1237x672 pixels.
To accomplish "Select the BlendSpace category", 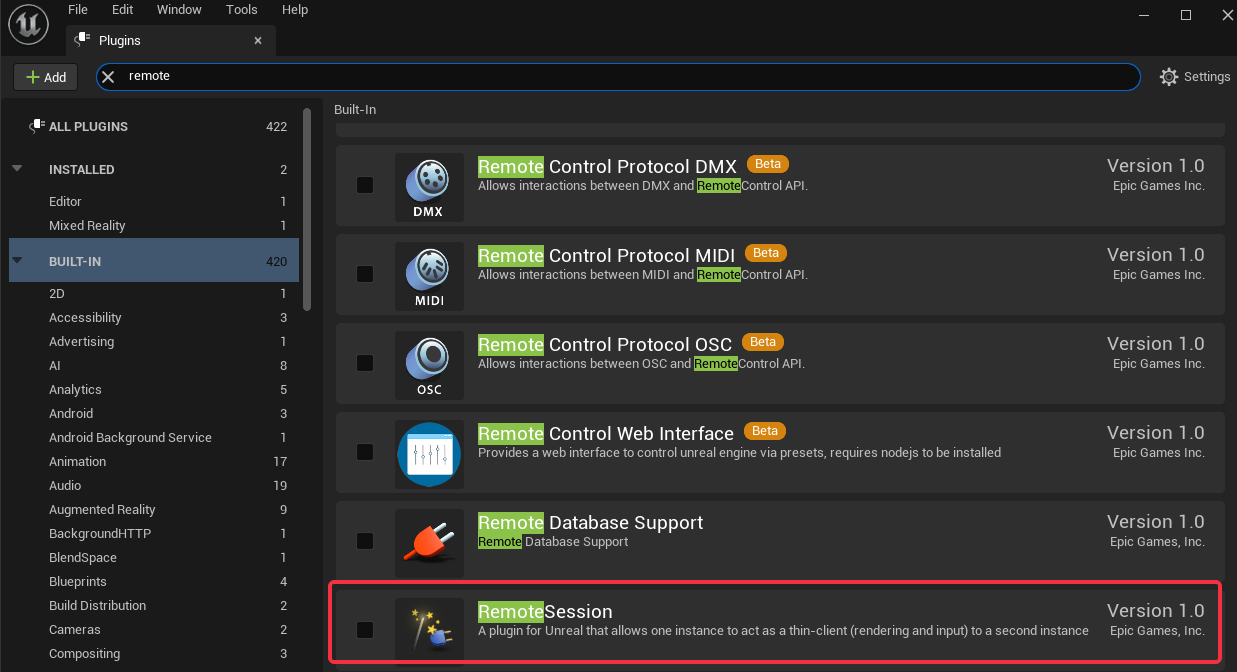I will click(154, 557).
